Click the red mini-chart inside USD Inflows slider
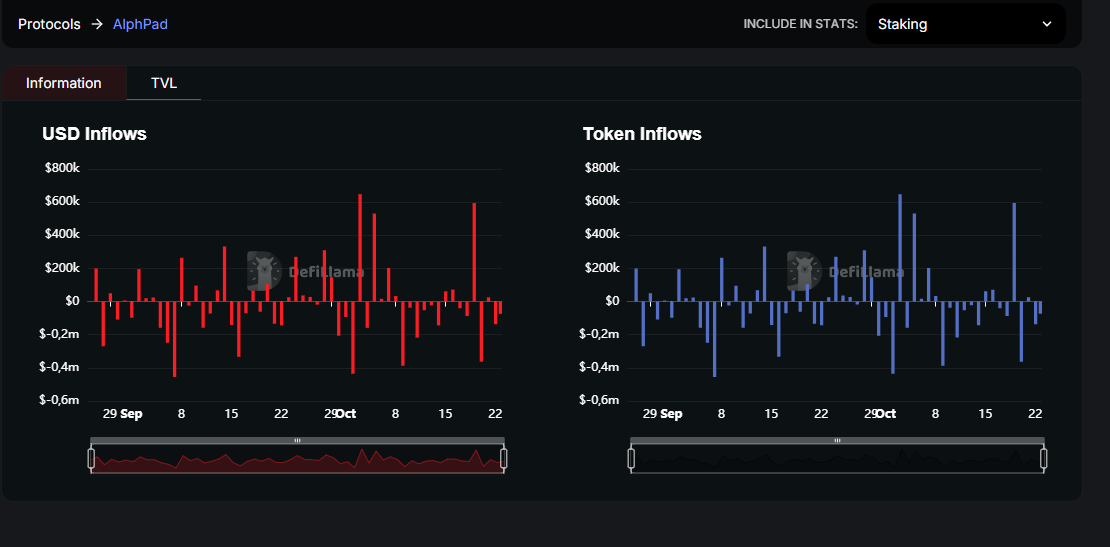1110x547 pixels. [297, 459]
